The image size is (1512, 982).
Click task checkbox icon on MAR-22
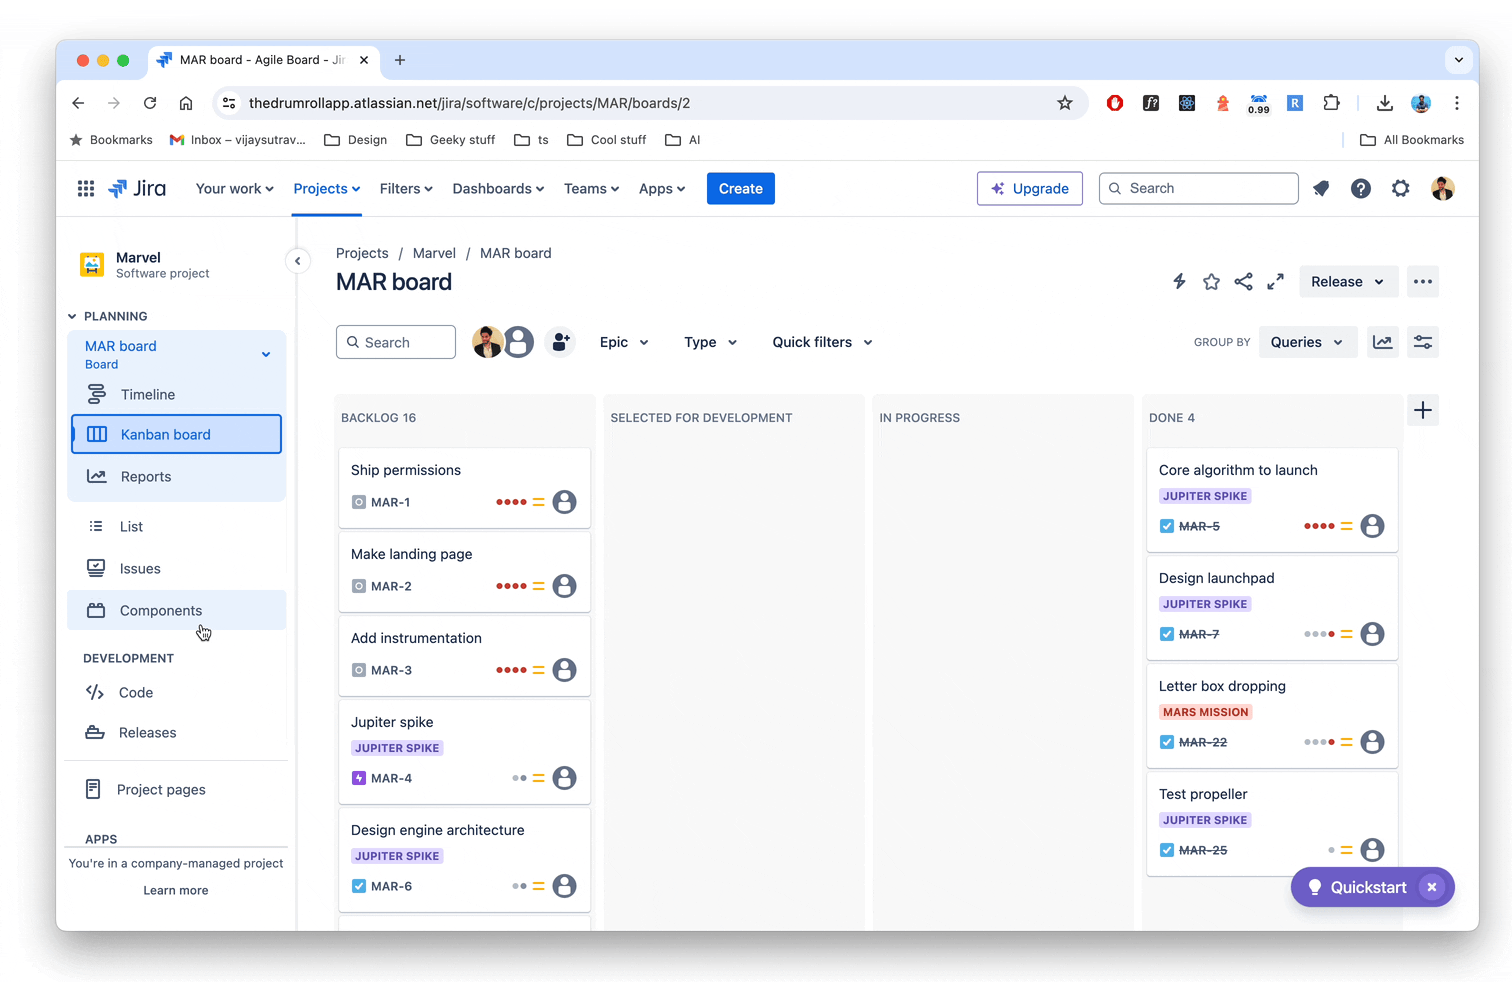point(1167,742)
